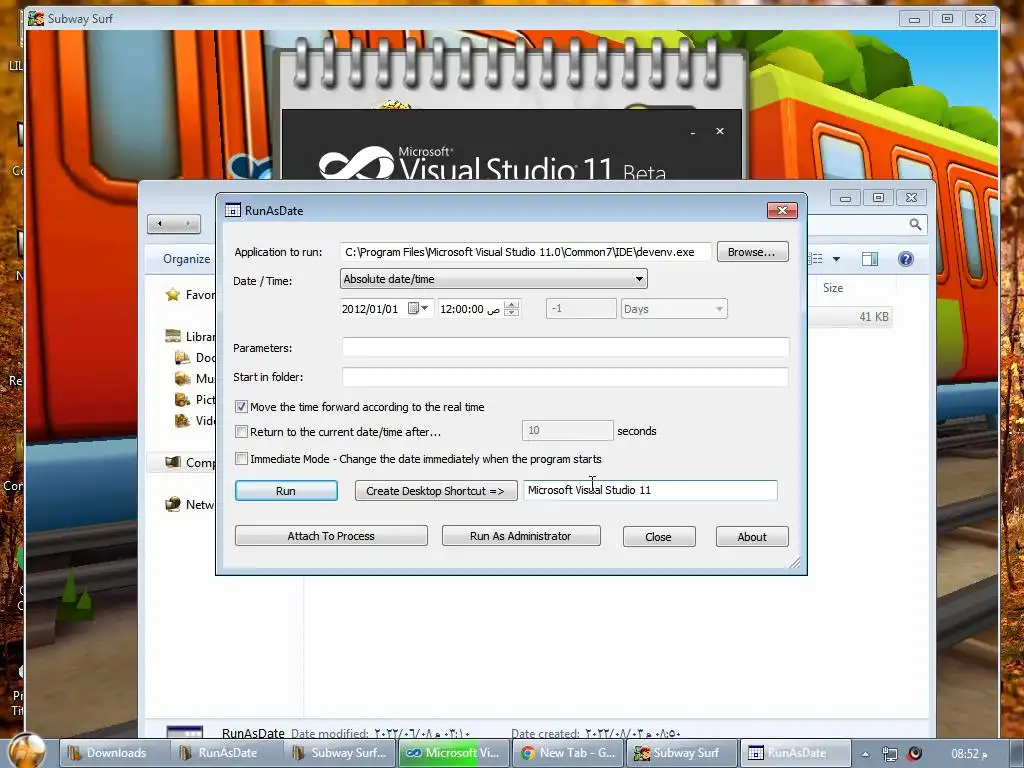
Task: Click Run As Administrator button
Action: (x=520, y=536)
